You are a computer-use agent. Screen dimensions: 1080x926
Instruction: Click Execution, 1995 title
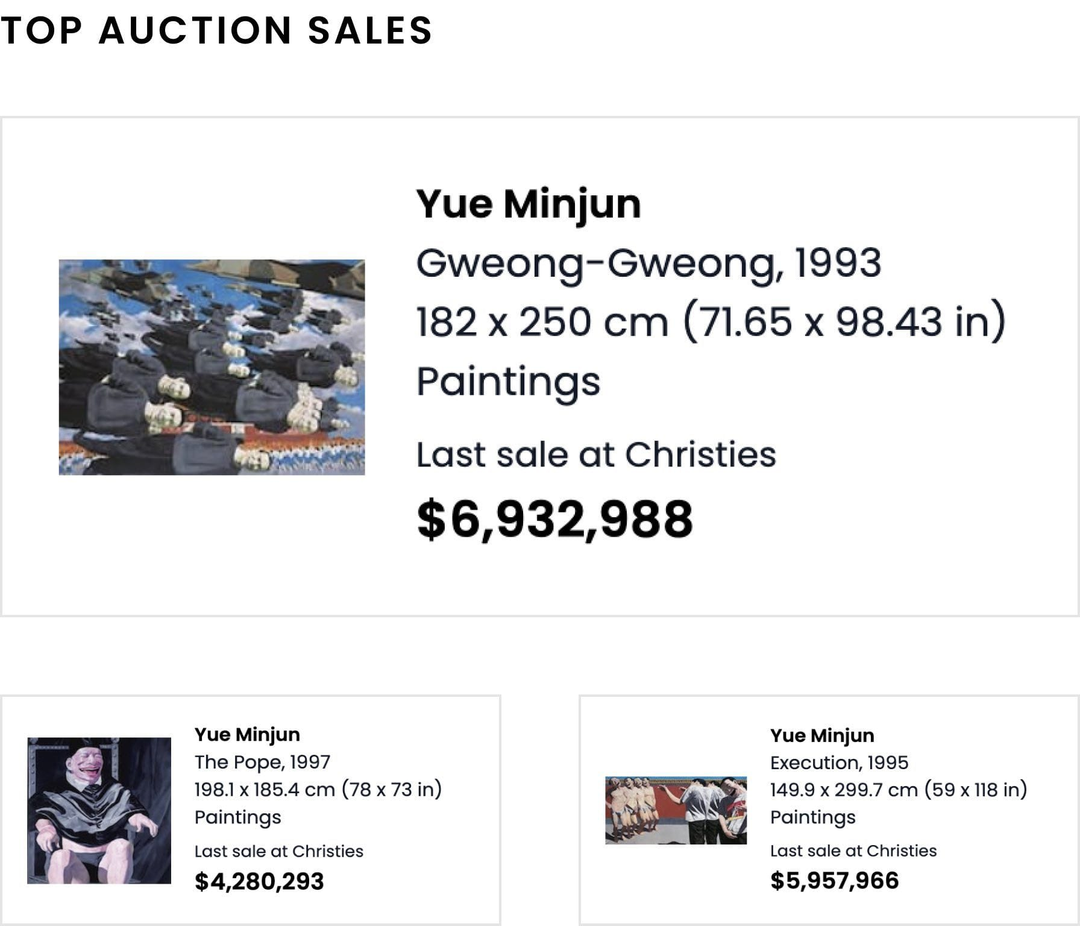[839, 763]
